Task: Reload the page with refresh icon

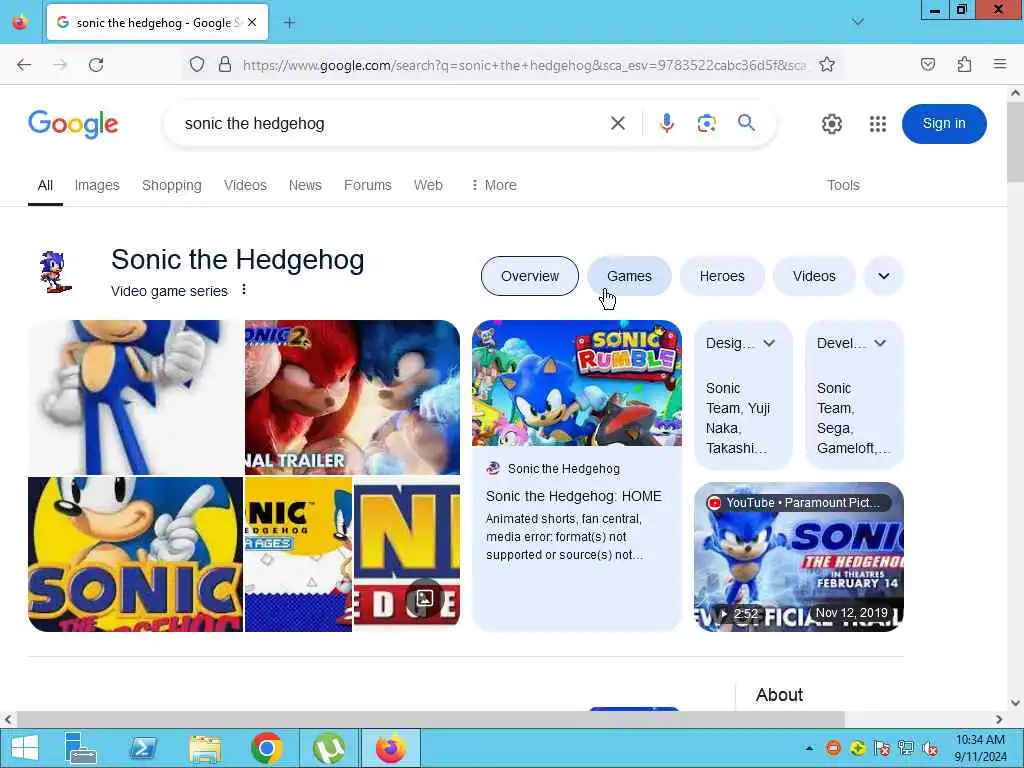Action: pos(96,65)
